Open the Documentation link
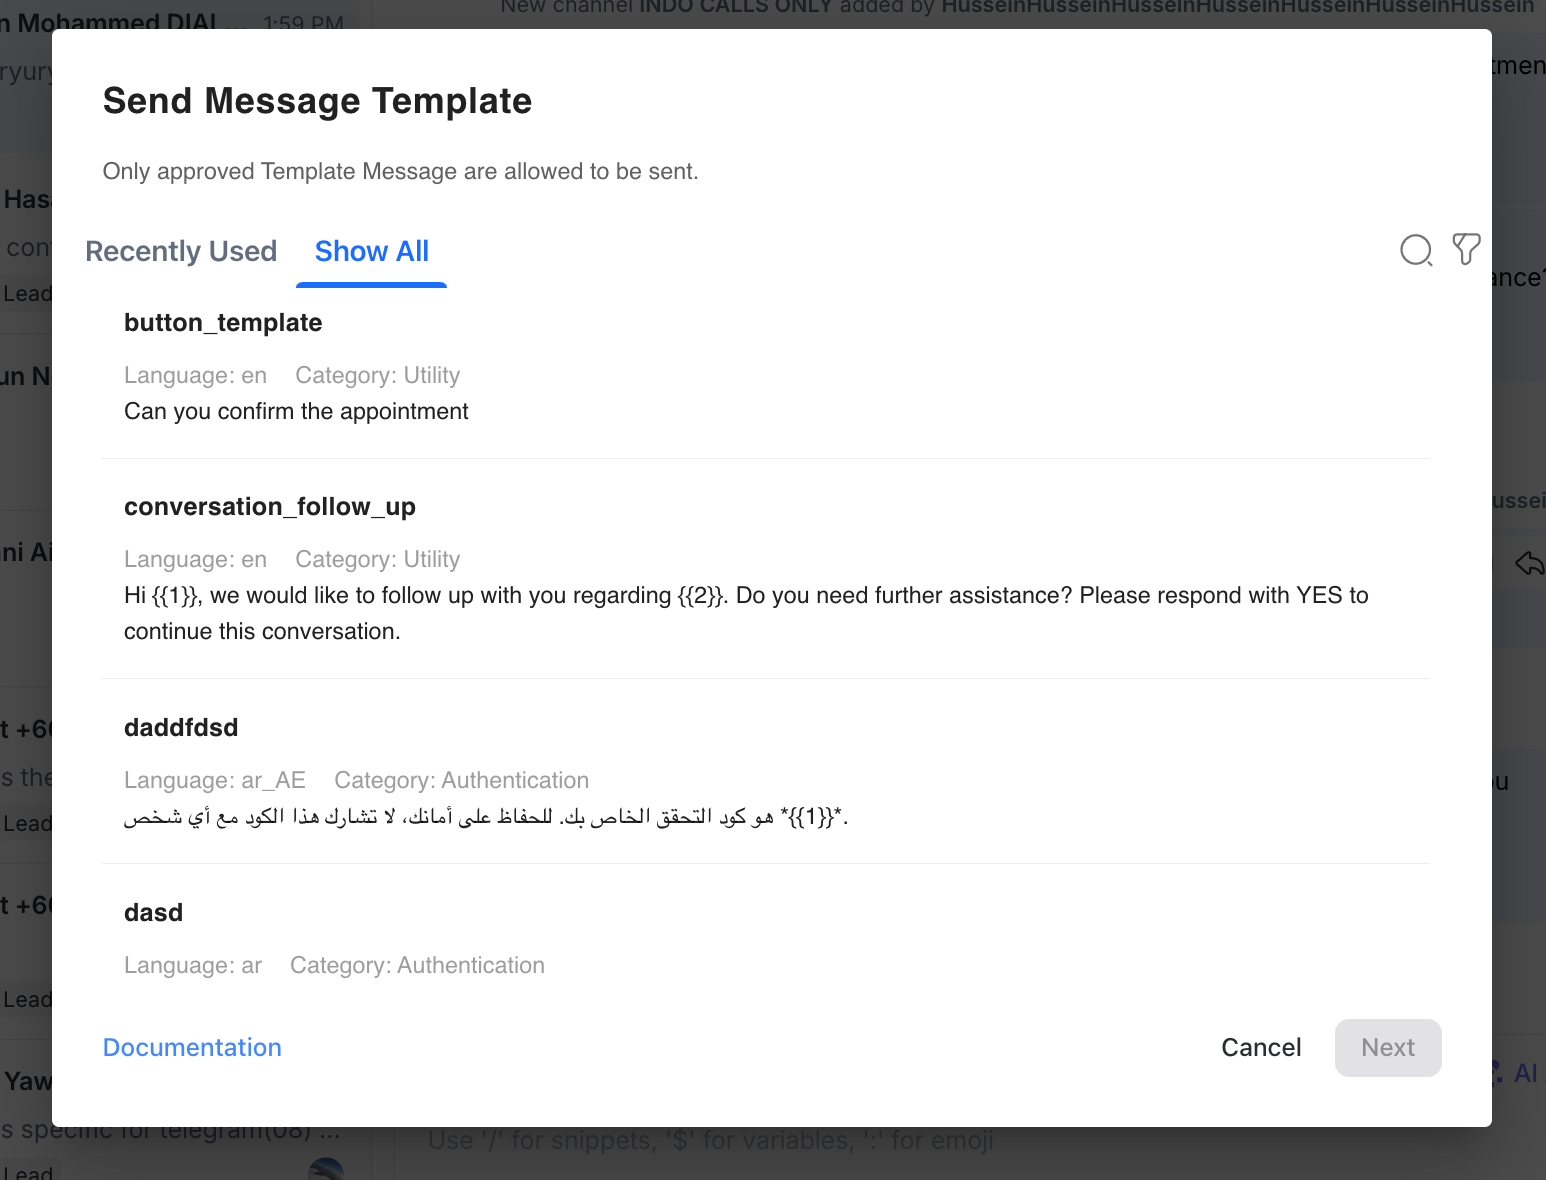The width and height of the screenshot is (1546, 1180). point(192,1047)
